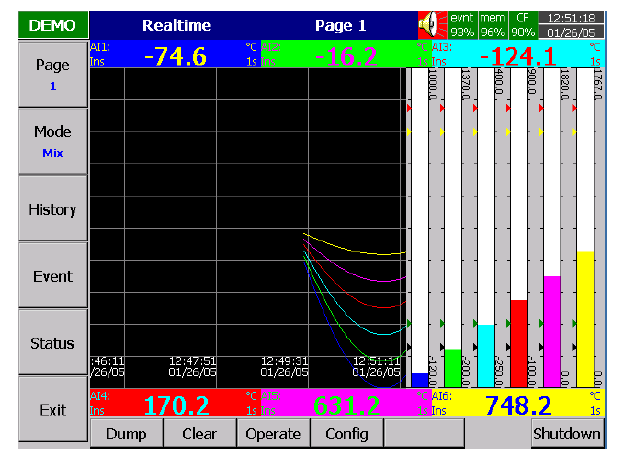Select the AI5 channel reading 631.2
Image resolution: width=626 pixels, height=460 pixels.
click(346, 402)
